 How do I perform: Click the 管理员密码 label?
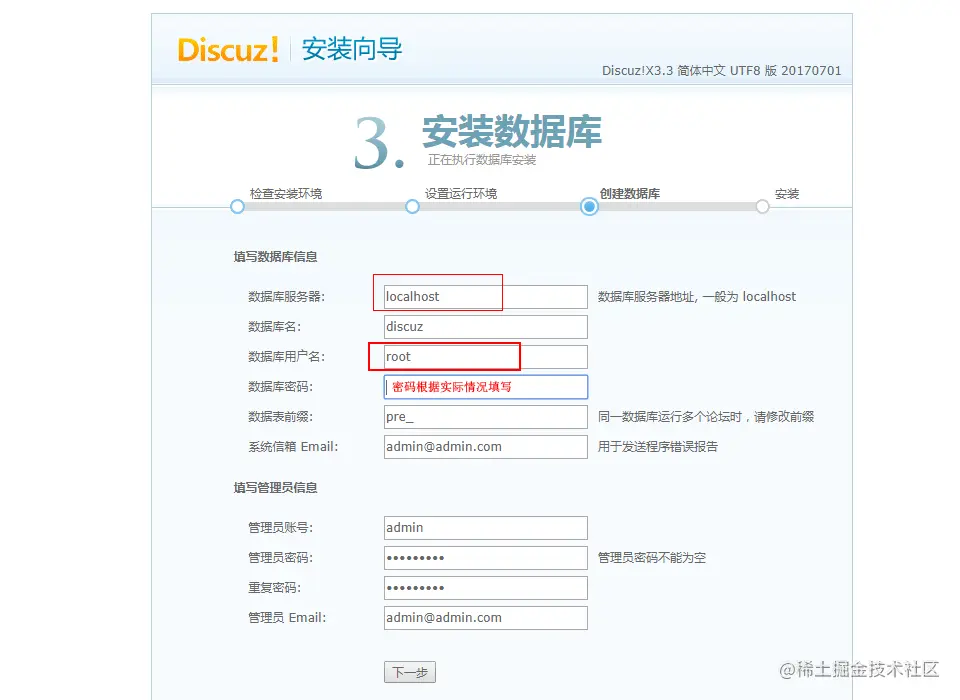pyautogui.click(x=280, y=558)
